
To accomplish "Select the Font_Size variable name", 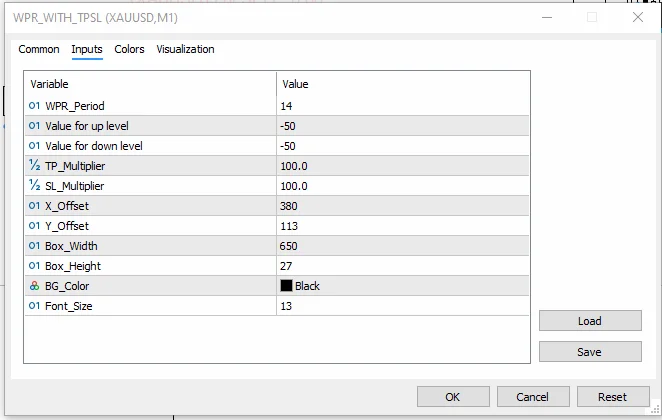I will [x=69, y=306].
